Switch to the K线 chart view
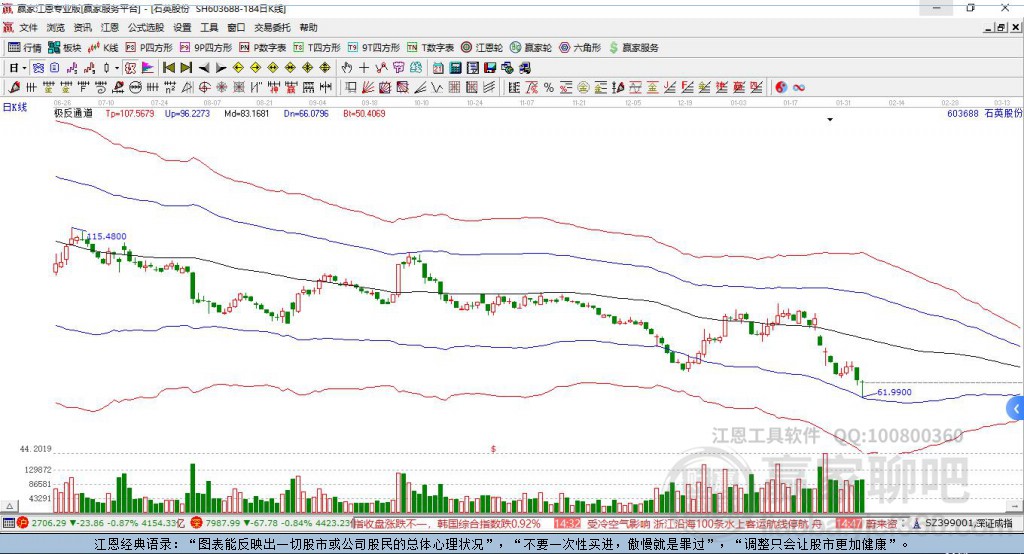 pos(103,48)
